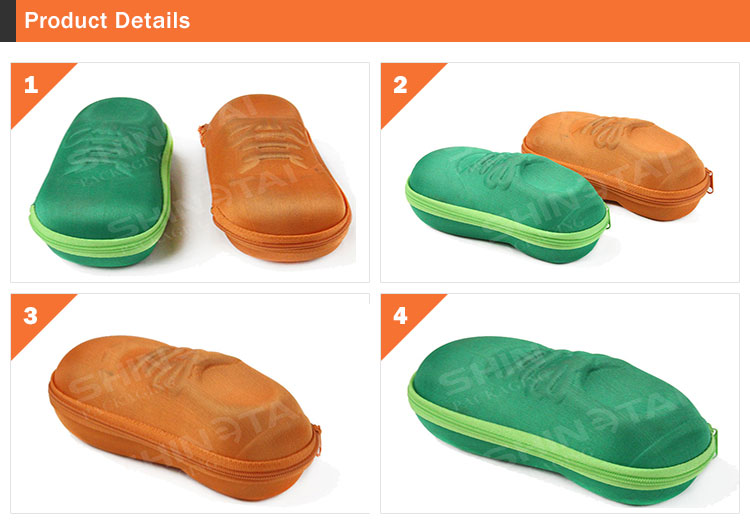The width and height of the screenshot is (750, 529).
Task: Select the orange badge numbered 2
Action: click(x=401, y=85)
